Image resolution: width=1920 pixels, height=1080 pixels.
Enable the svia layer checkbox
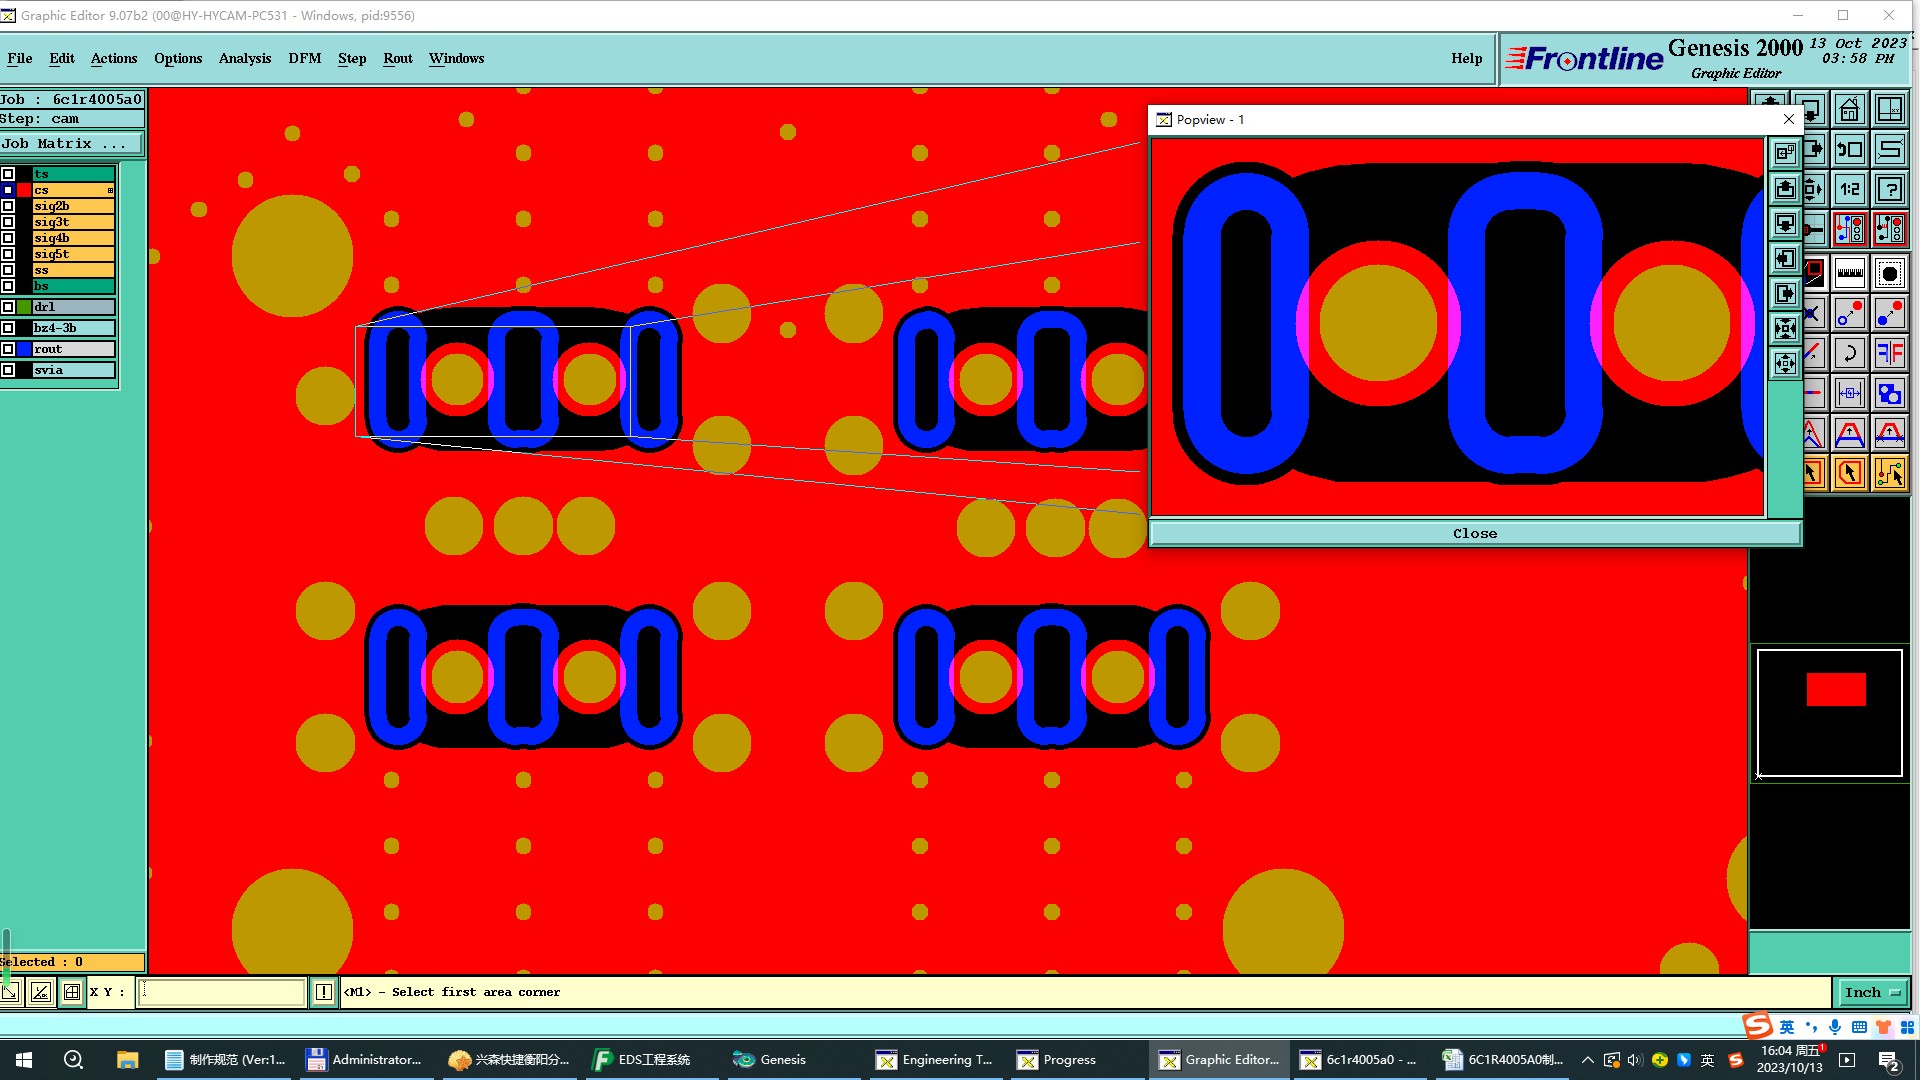8,370
